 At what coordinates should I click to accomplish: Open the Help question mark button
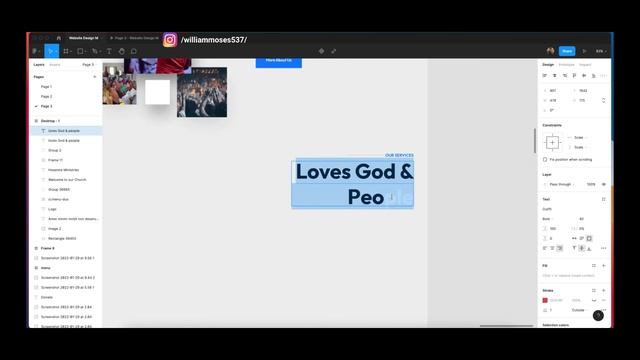tap(598, 316)
